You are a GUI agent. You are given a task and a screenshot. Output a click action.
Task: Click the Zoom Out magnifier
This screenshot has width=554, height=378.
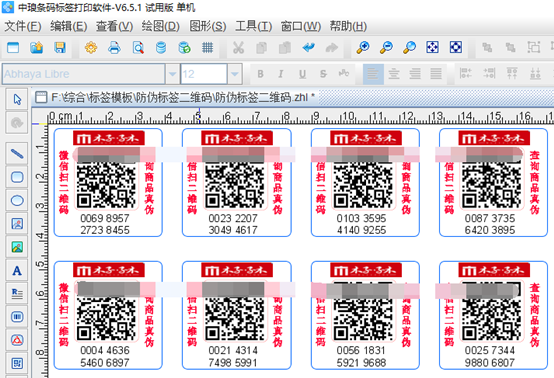click(x=386, y=47)
